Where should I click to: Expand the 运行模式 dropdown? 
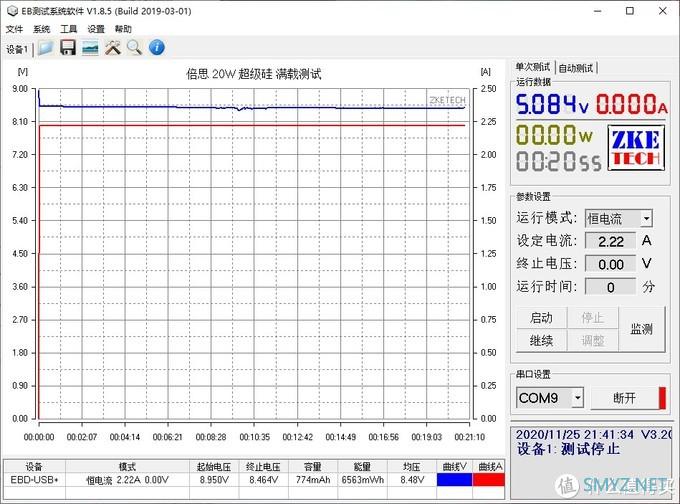(646, 218)
